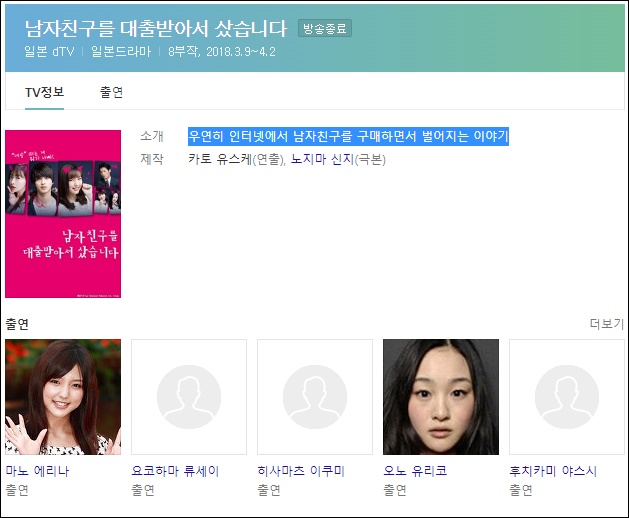The image size is (629, 518).
Task: Switch to the 출연 tab
Action: coord(111,92)
